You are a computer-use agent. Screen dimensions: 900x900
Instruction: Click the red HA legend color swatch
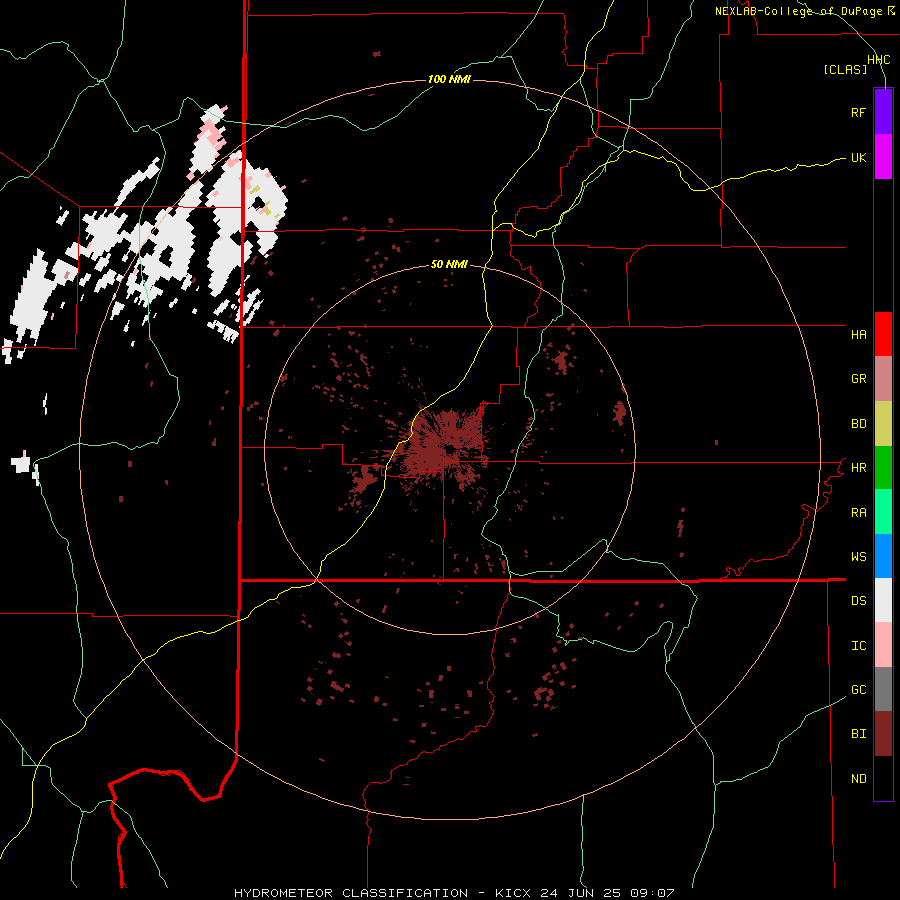click(883, 334)
